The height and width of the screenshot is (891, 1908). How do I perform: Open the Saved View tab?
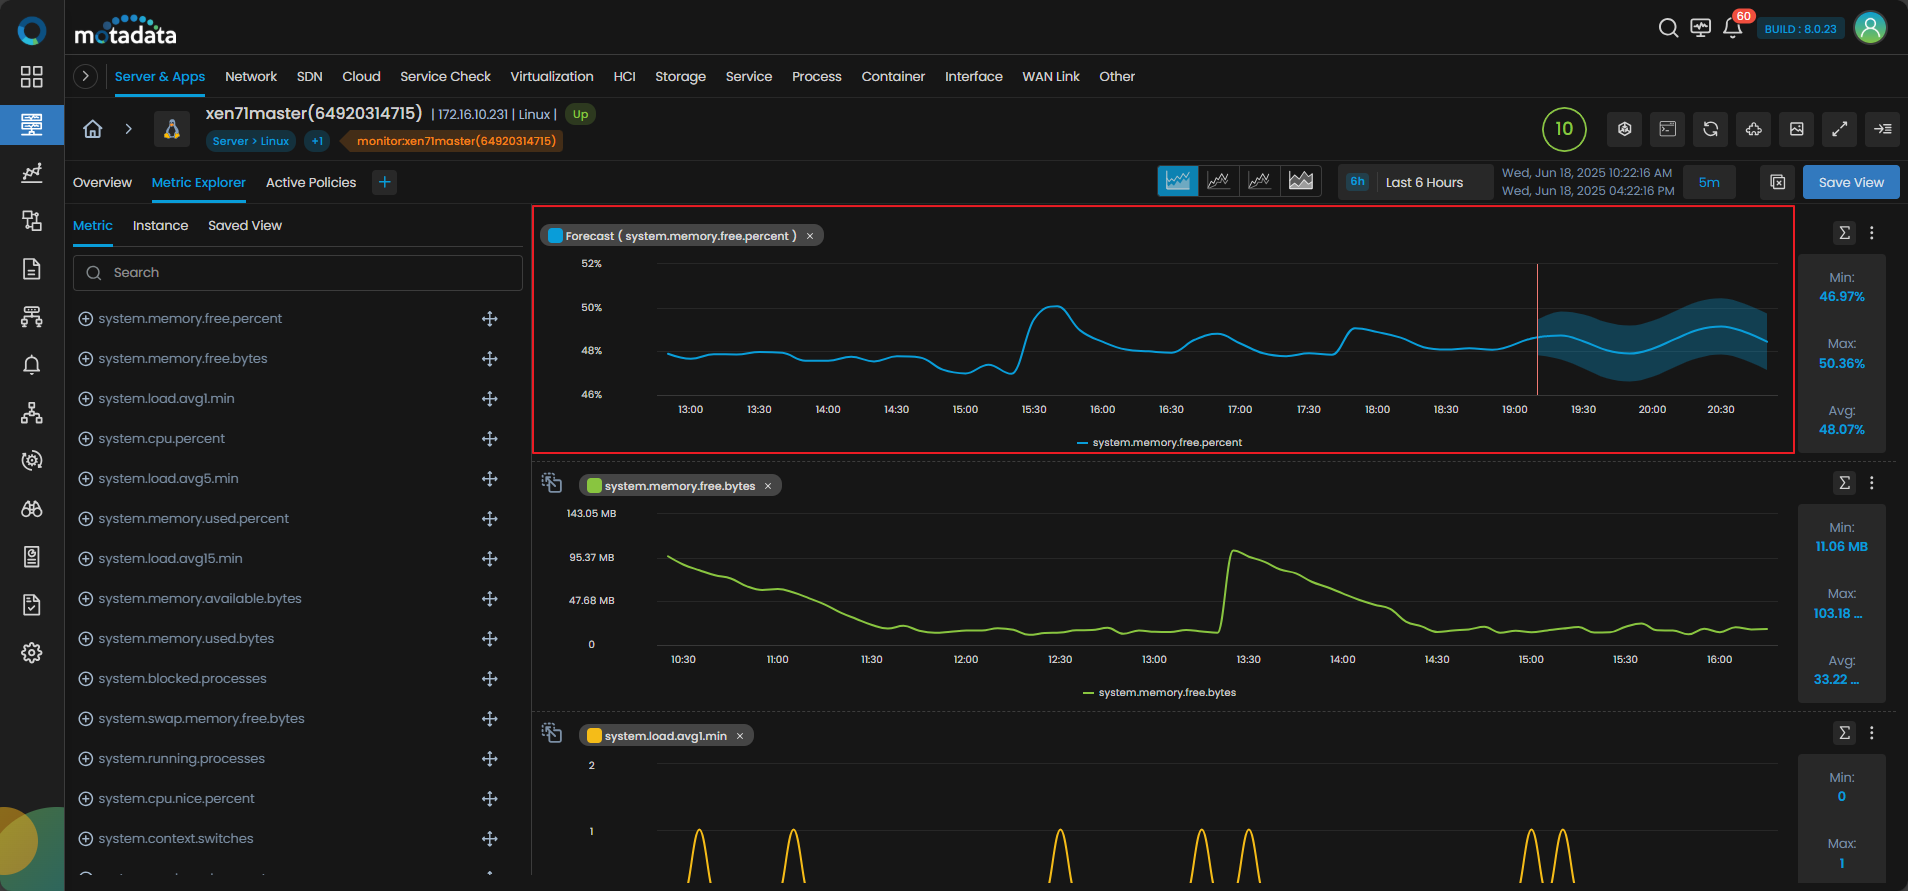[x=245, y=226]
